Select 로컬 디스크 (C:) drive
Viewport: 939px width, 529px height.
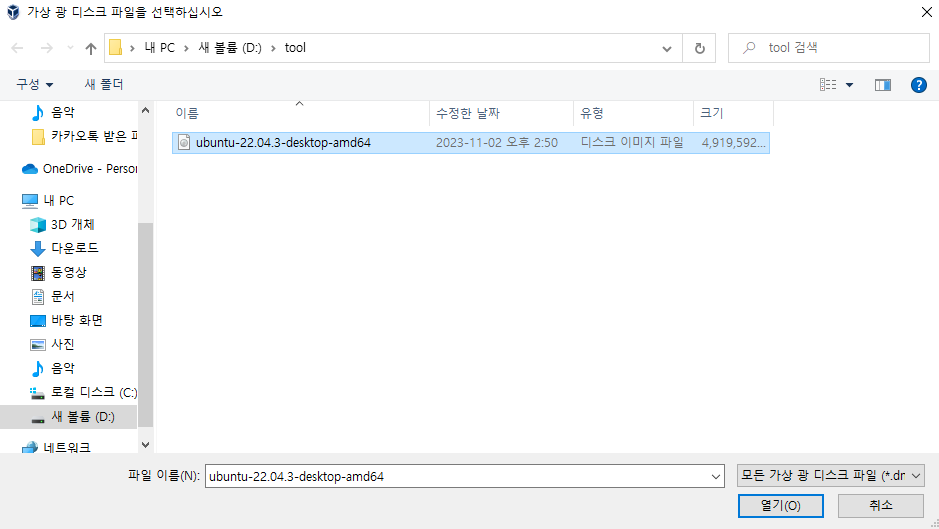pyautogui.click(x=83, y=392)
